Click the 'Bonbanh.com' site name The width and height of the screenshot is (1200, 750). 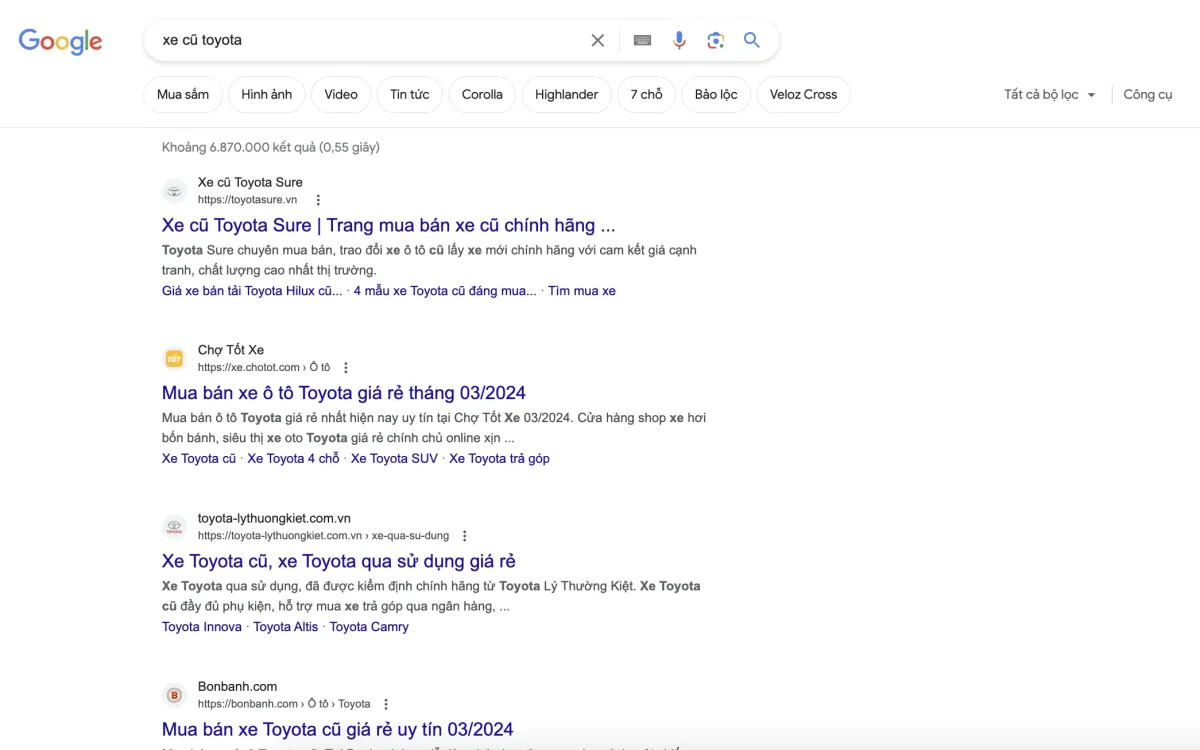pos(237,686)
